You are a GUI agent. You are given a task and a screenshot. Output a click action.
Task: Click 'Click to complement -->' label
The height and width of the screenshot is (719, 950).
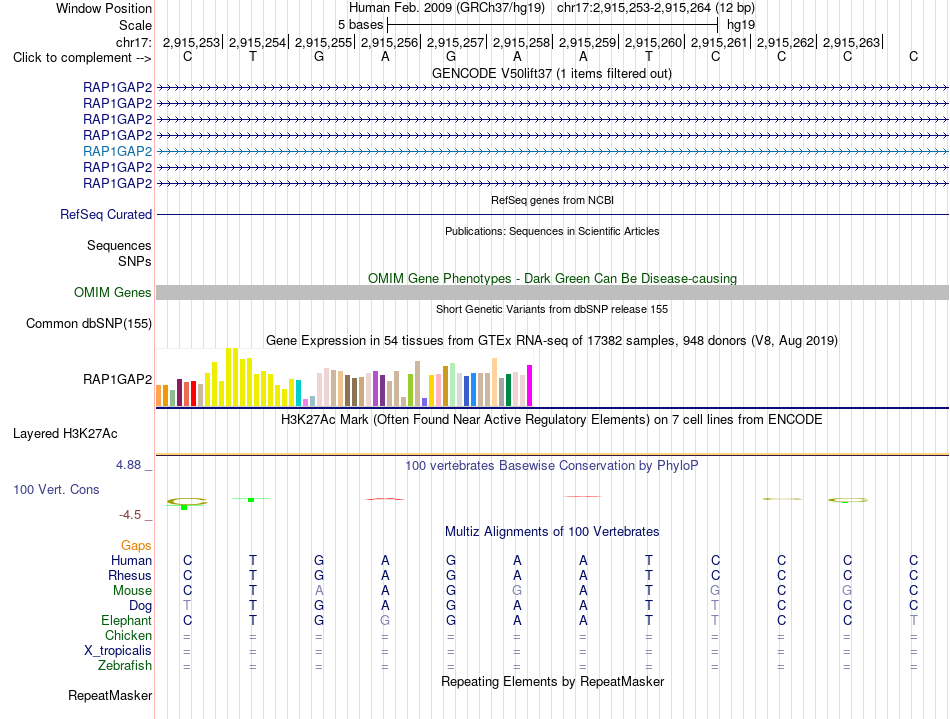coord(82,58)
